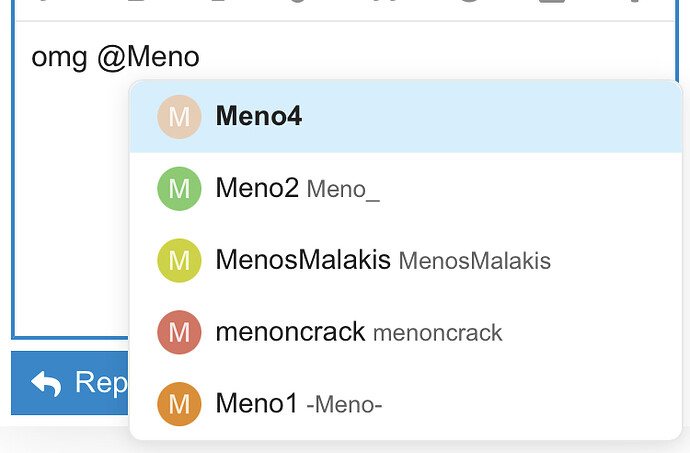Click the beige Meno4 avatar icon
This screenshot has height=453, width=690.
pos(179,117)
